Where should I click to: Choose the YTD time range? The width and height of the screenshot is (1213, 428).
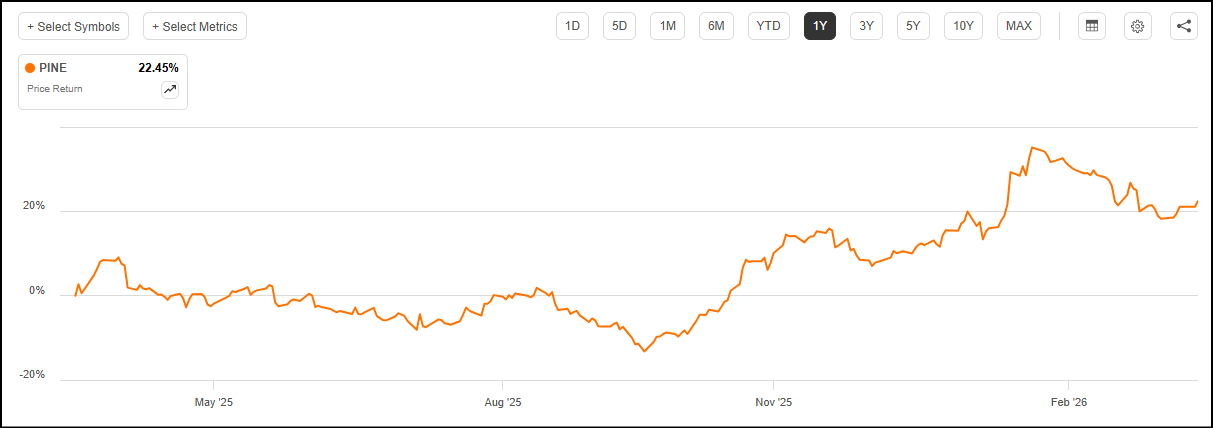(769, 26)
